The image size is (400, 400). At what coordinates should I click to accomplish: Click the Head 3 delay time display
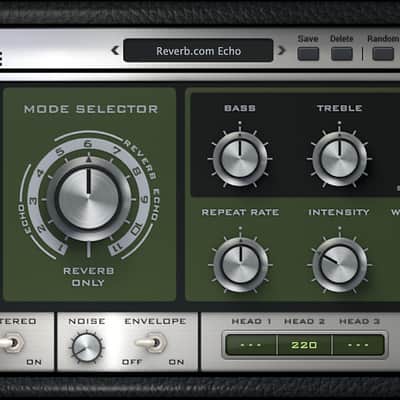[x=358, y=345]
